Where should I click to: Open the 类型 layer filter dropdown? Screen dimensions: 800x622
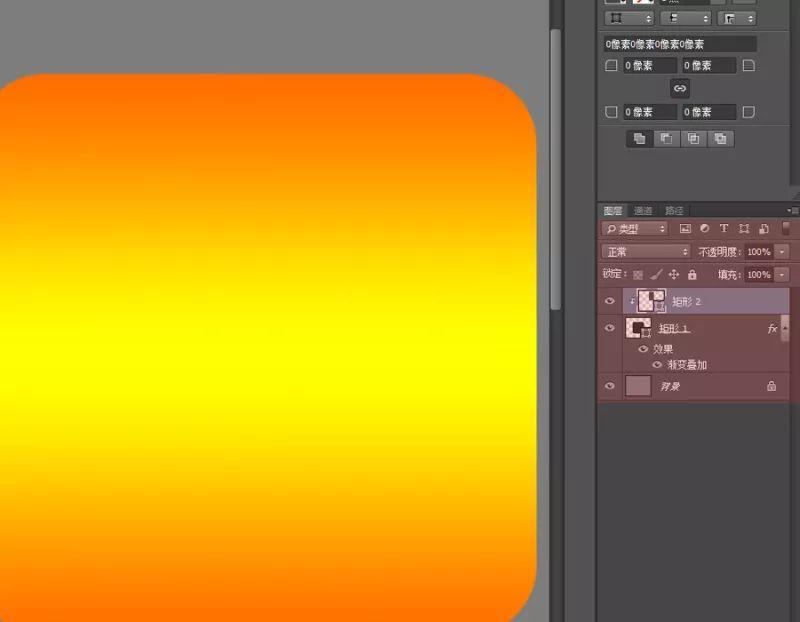tap(635, 229)
